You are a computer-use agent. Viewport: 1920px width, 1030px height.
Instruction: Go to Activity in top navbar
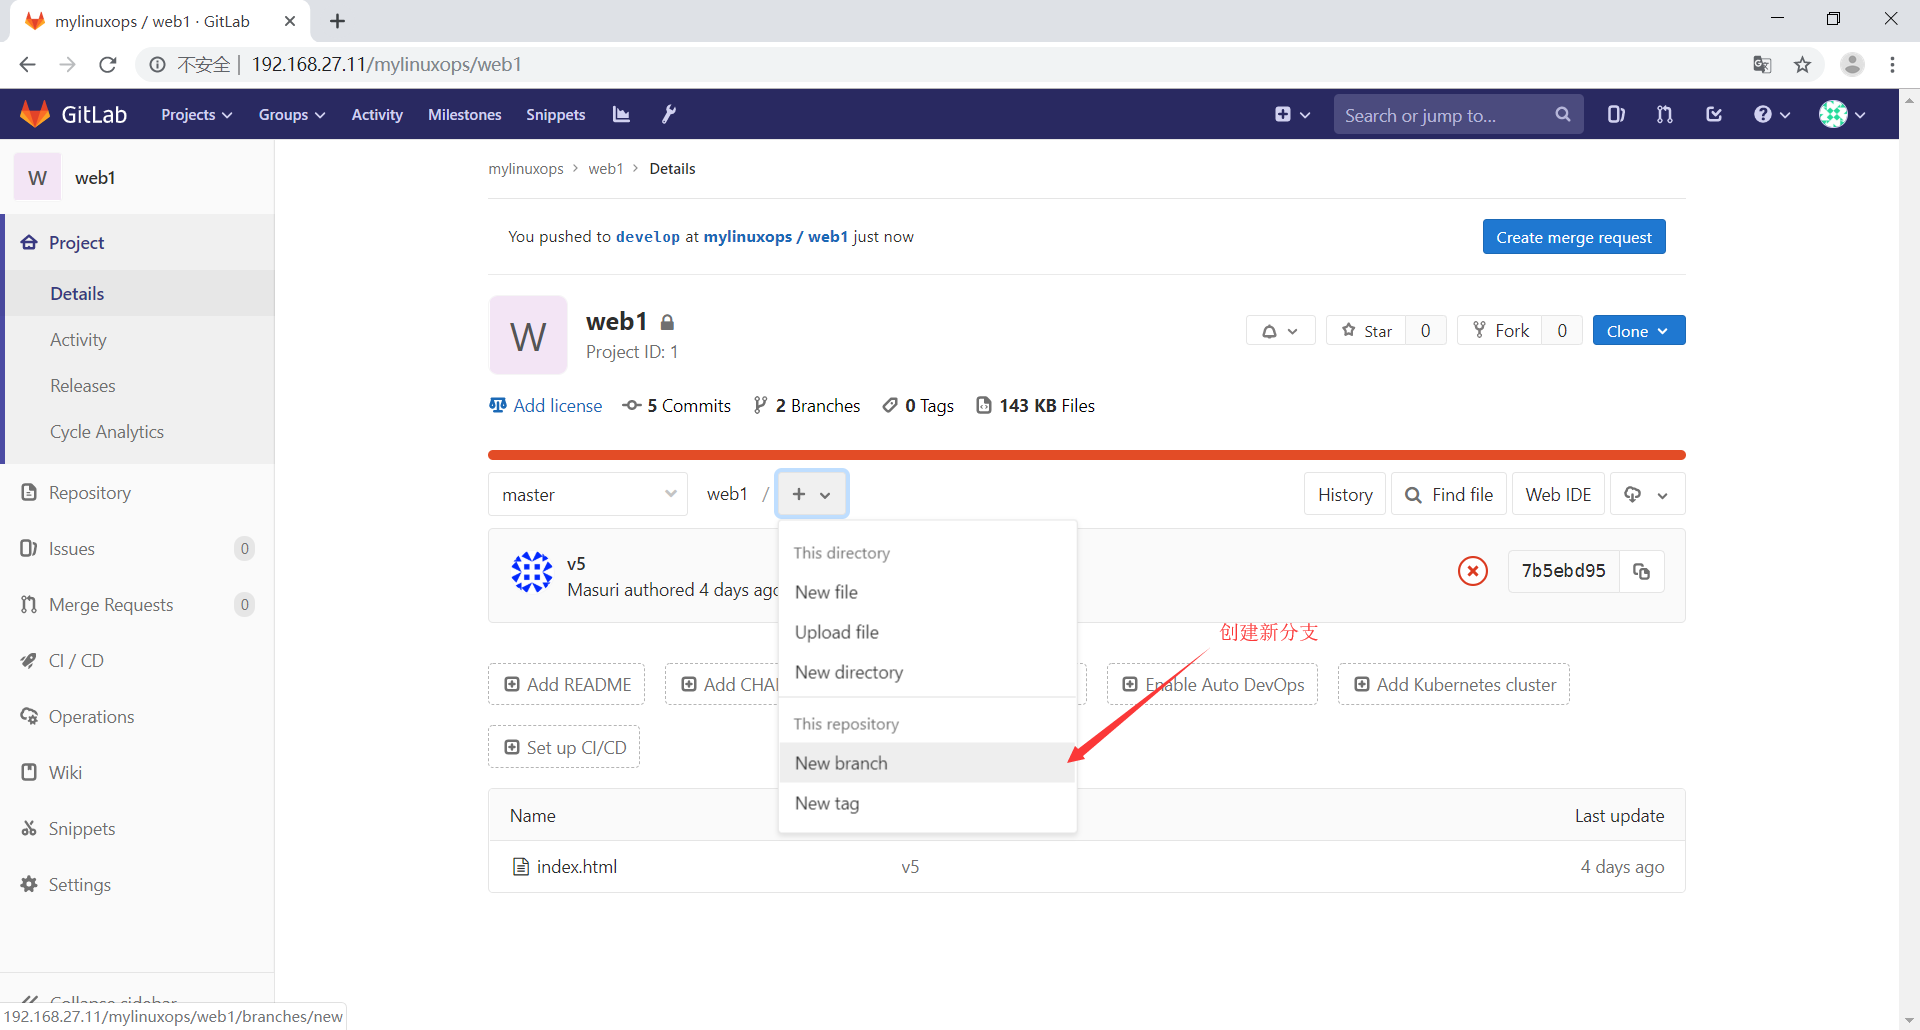[x=377, y=114]
